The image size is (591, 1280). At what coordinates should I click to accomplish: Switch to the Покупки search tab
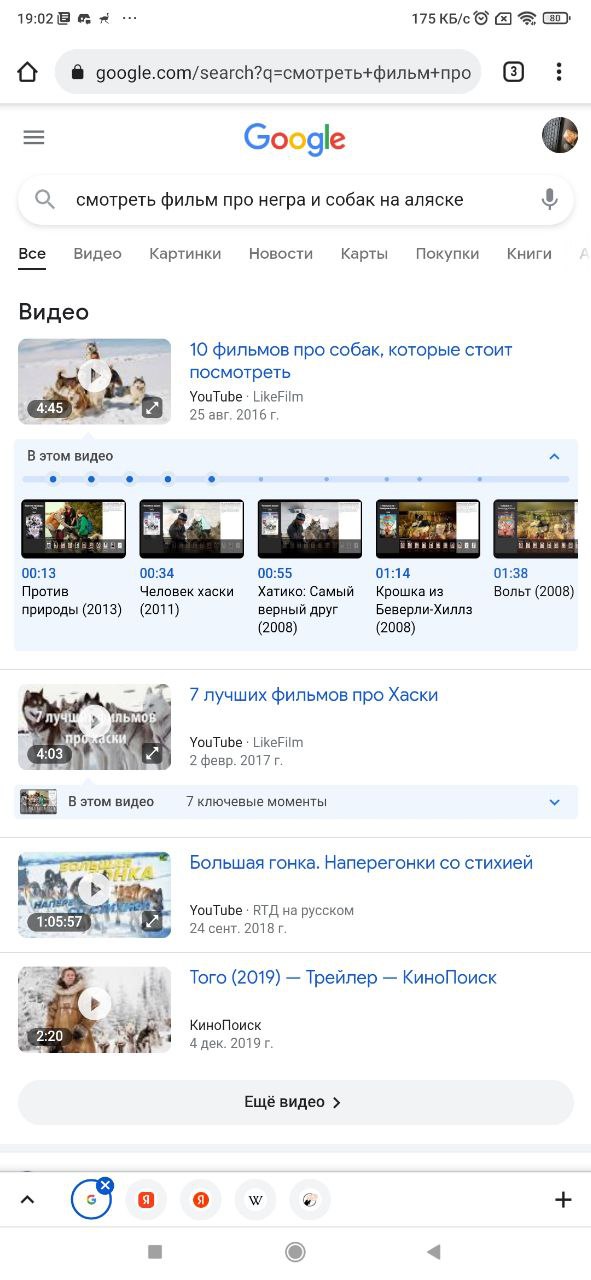point(447,253)
